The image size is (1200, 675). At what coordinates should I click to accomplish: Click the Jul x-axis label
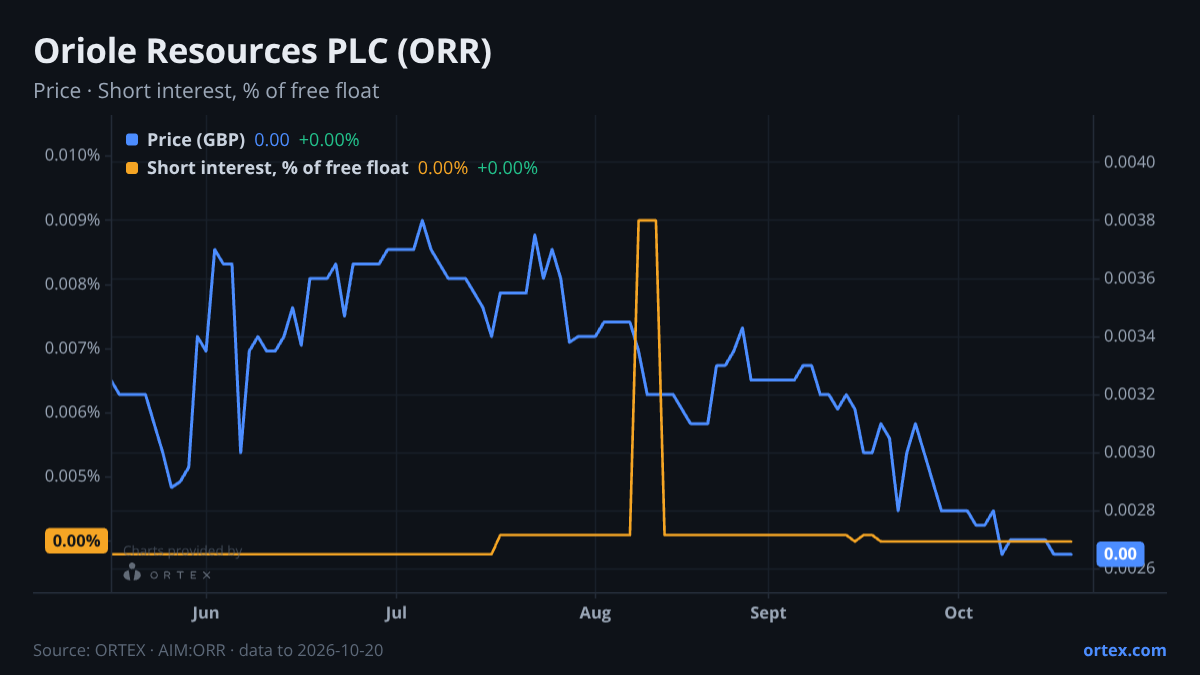coord(396,612)
